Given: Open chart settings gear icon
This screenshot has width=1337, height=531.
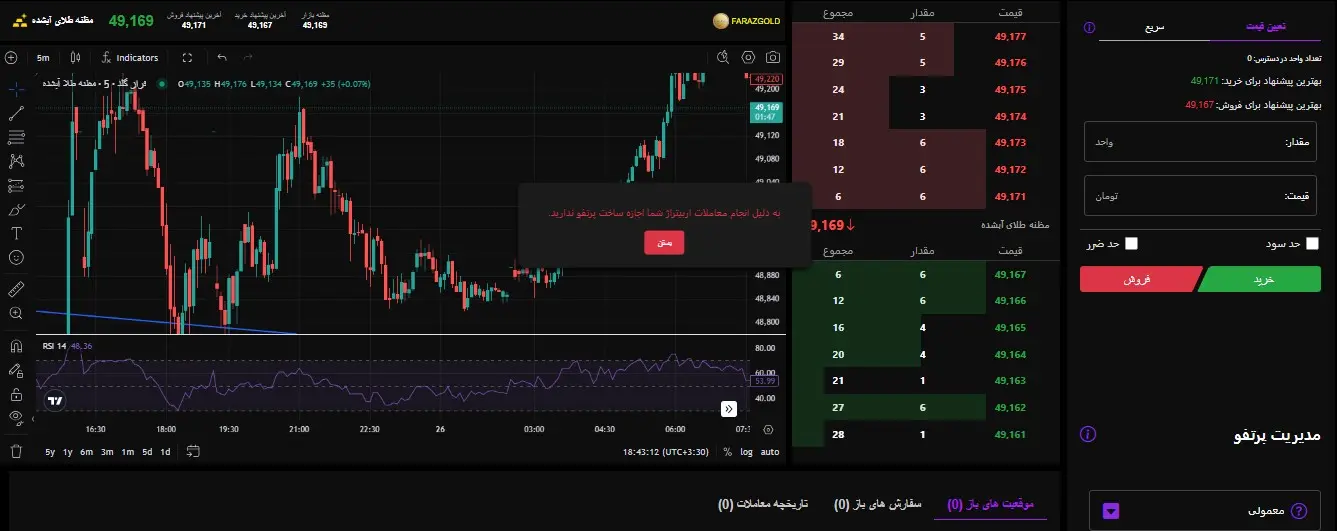Looking at the screenshot, I should [x=747, y=58].
